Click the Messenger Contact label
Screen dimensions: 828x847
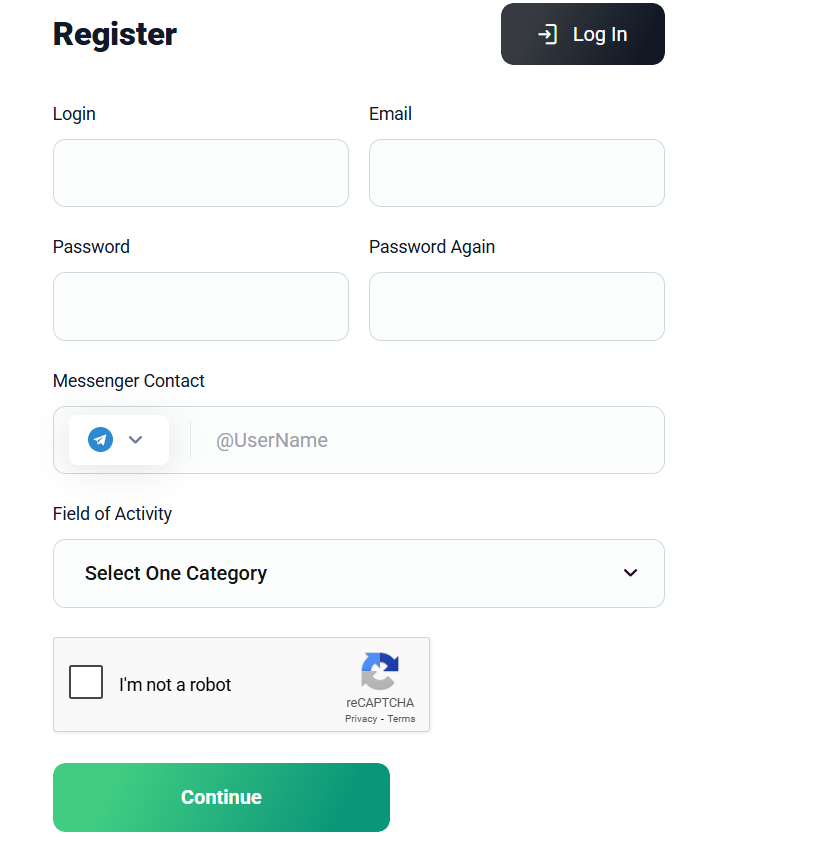(x=129, y=381)
